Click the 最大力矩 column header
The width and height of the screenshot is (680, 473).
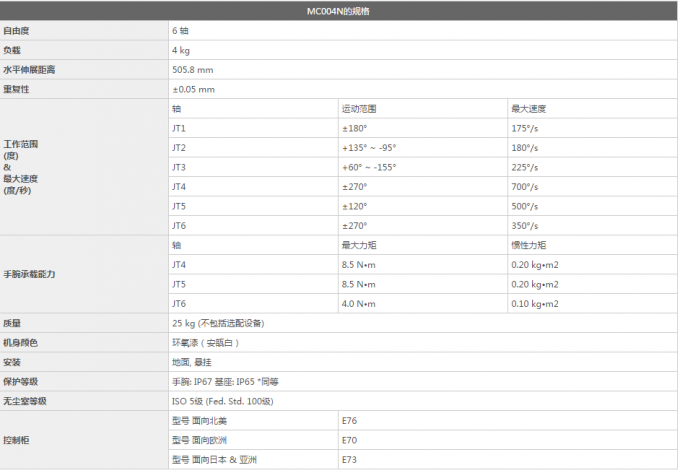359,245
